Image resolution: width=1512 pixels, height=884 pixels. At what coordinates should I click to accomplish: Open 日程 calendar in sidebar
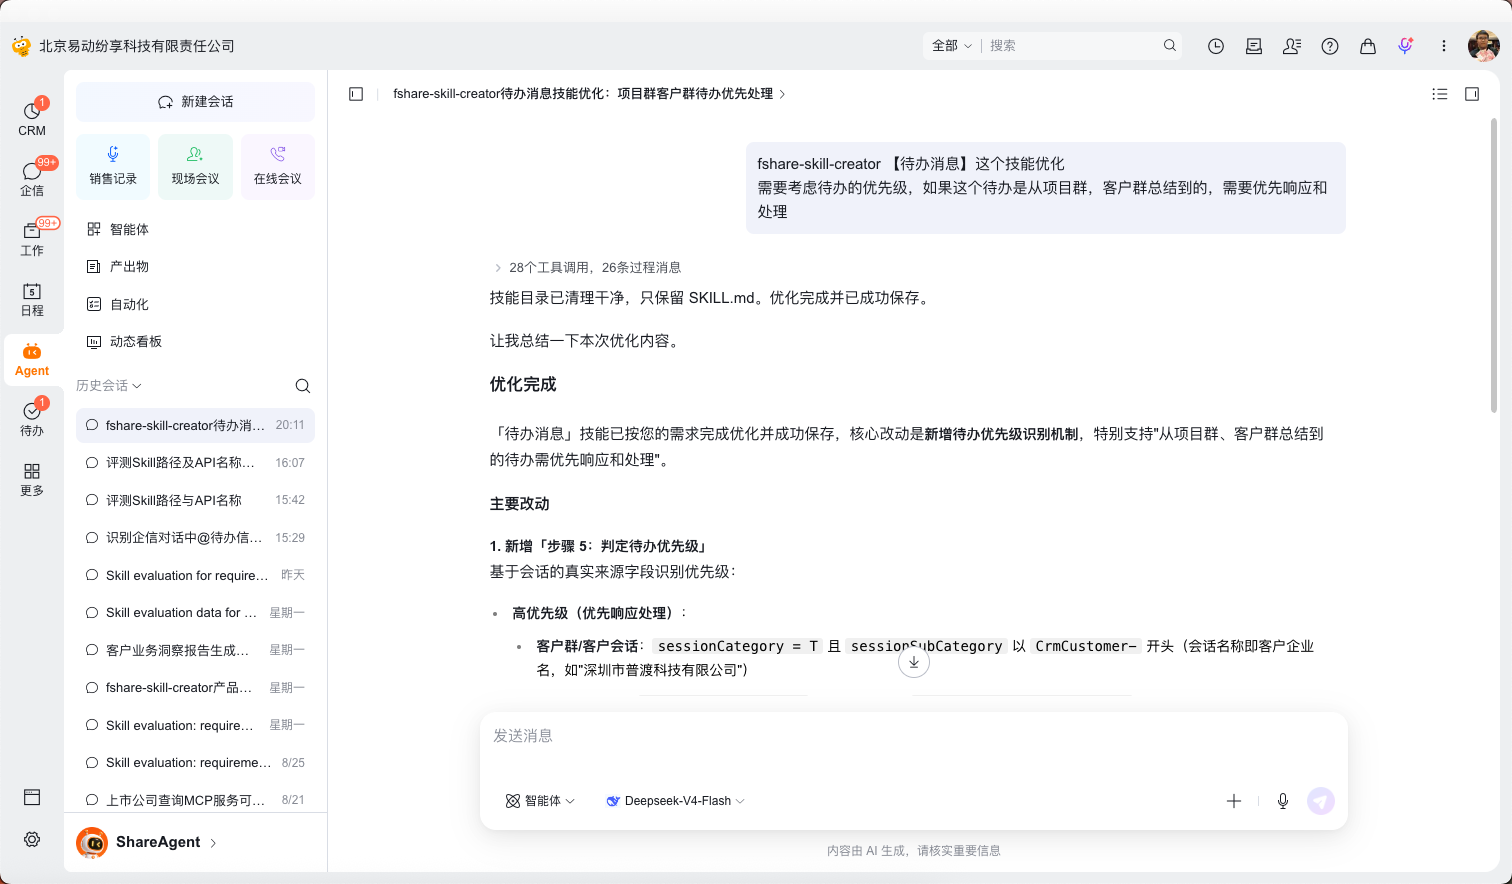coord(32,298)
